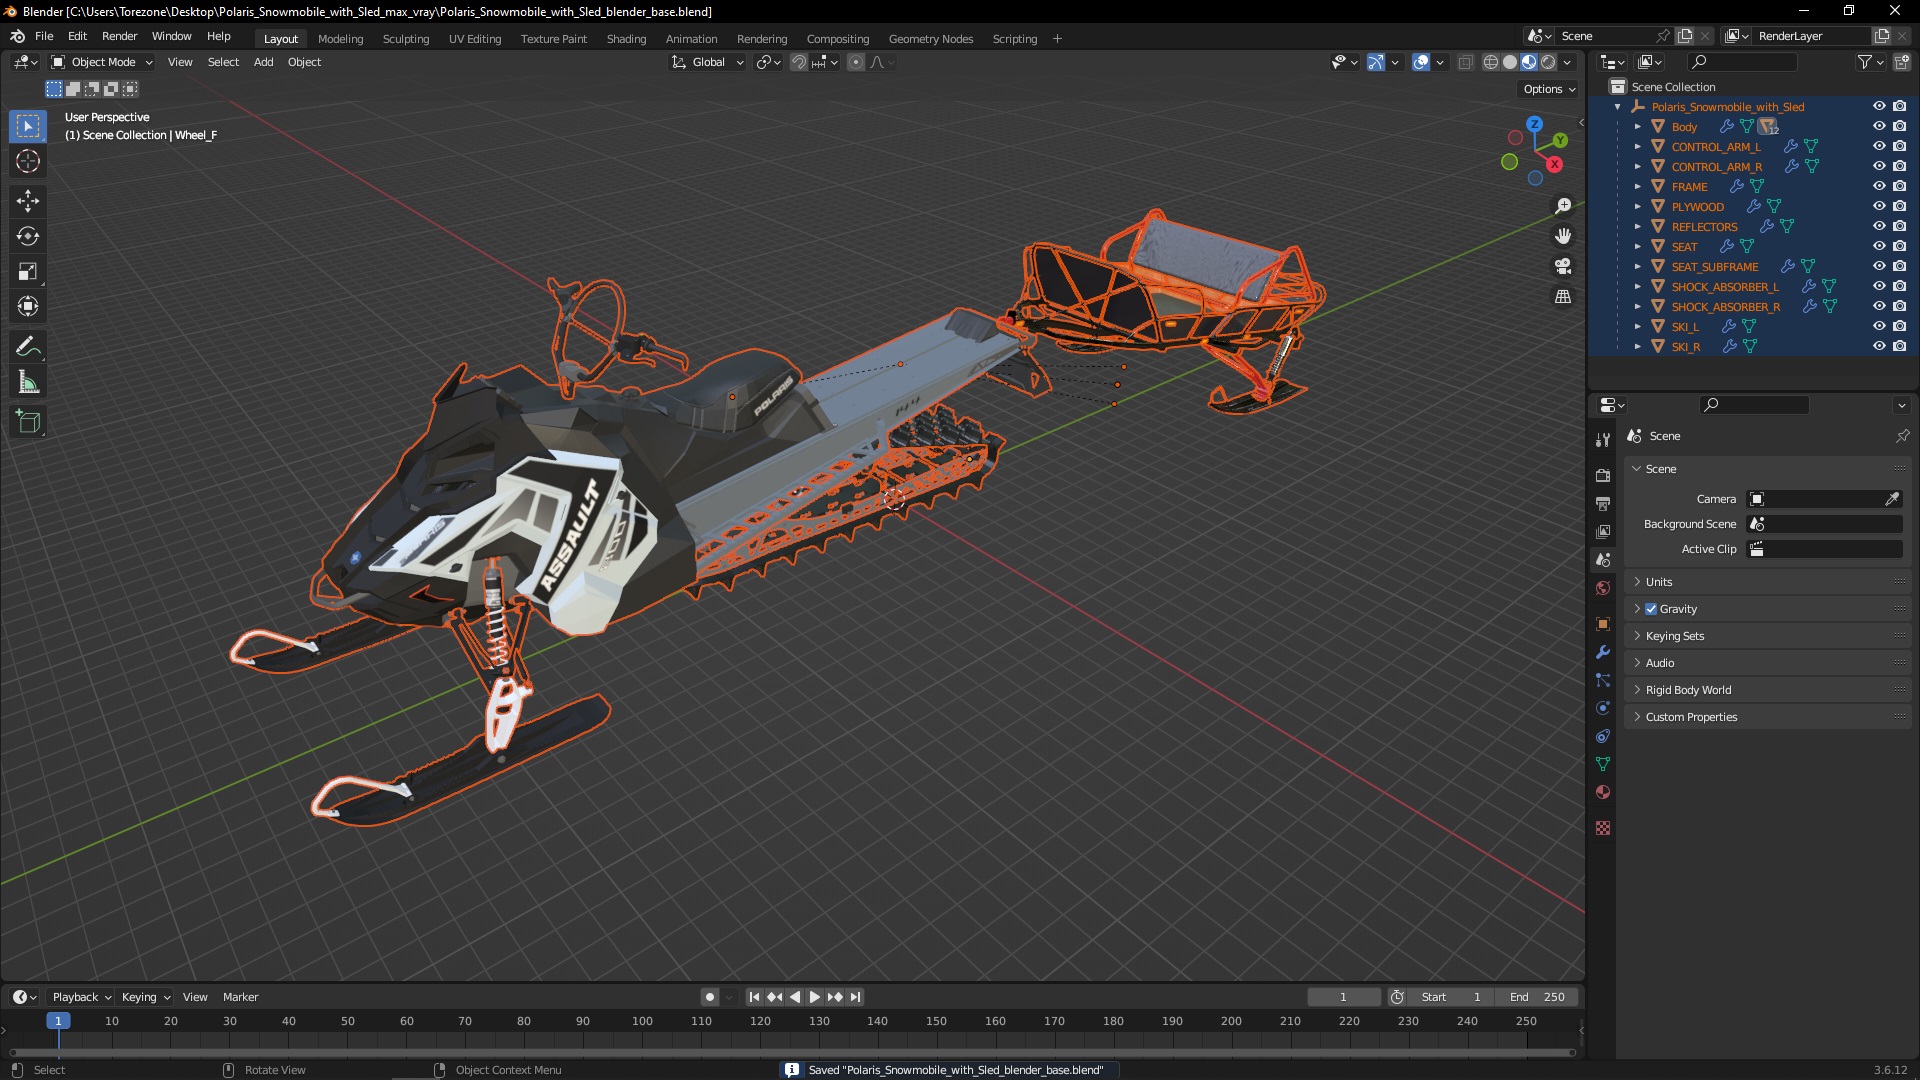Open the Material properties tab
Screen dimensions: 1920x1080
[x=1603, y=792]
